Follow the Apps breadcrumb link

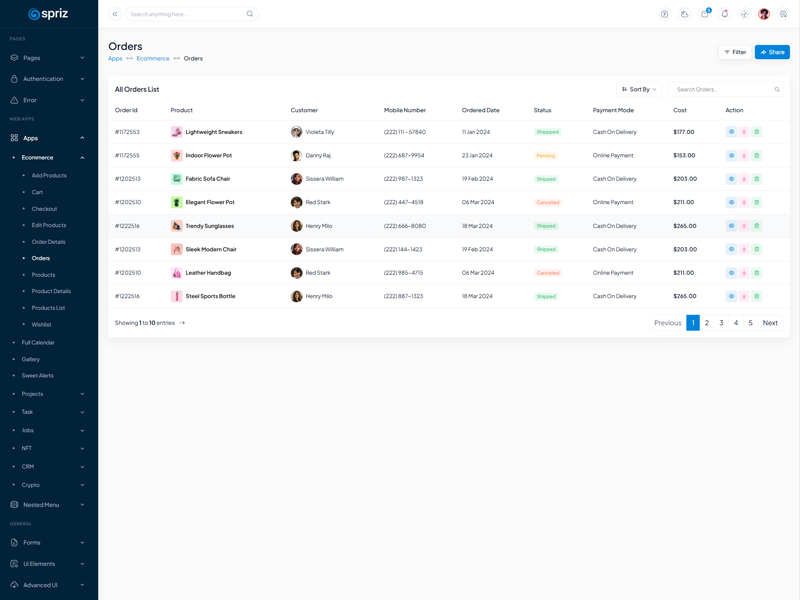click(x=115, y=59)
